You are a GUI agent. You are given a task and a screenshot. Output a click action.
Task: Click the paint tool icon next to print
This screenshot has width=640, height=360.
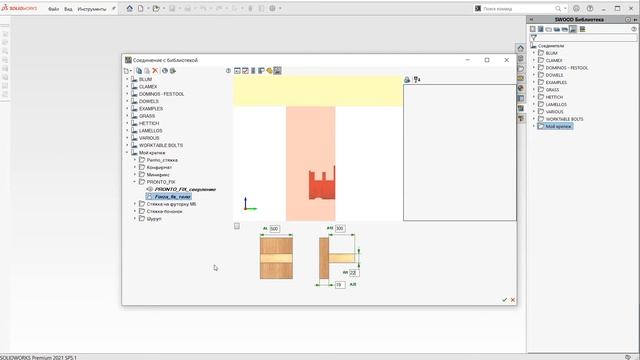(417, 80)
